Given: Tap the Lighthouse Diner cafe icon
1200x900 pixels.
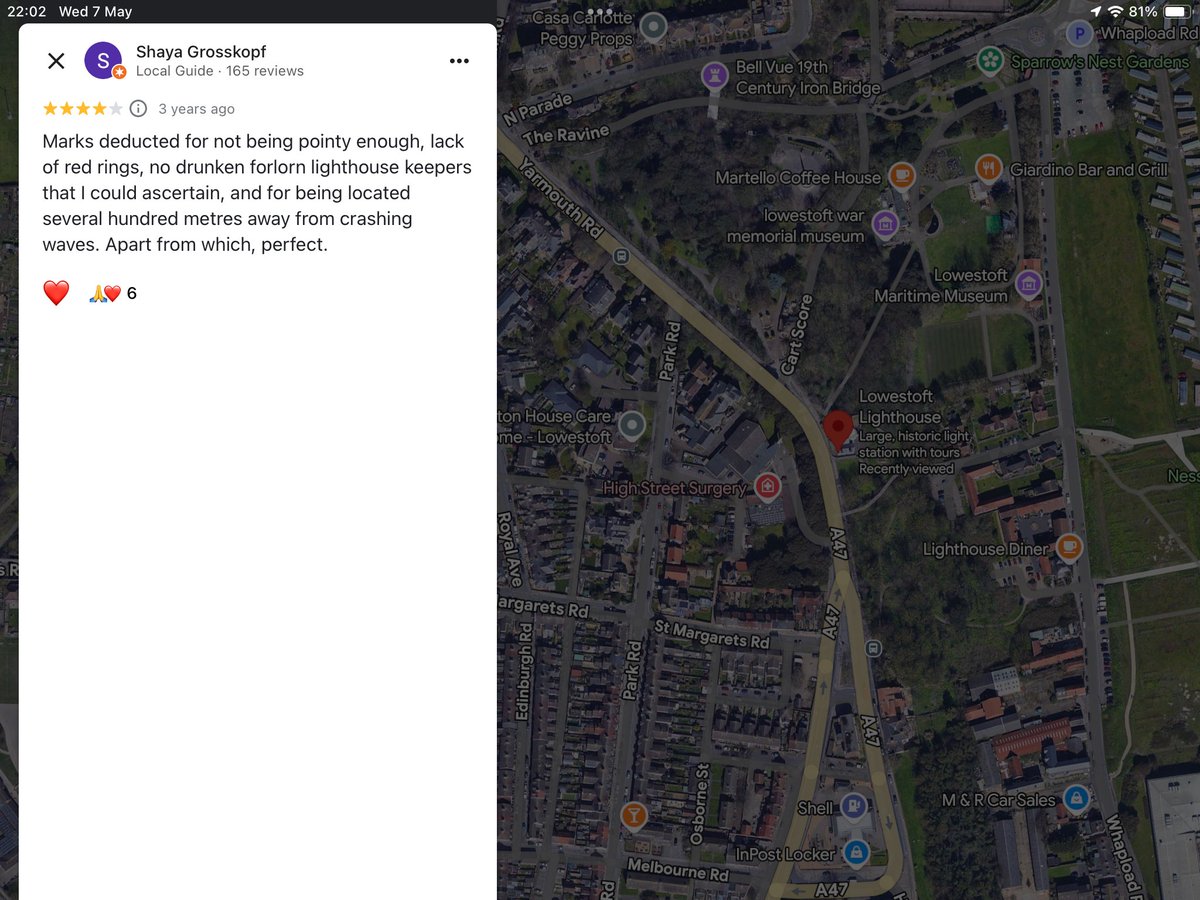Looking at the screenshot, I should click(x=1069, y=547).
